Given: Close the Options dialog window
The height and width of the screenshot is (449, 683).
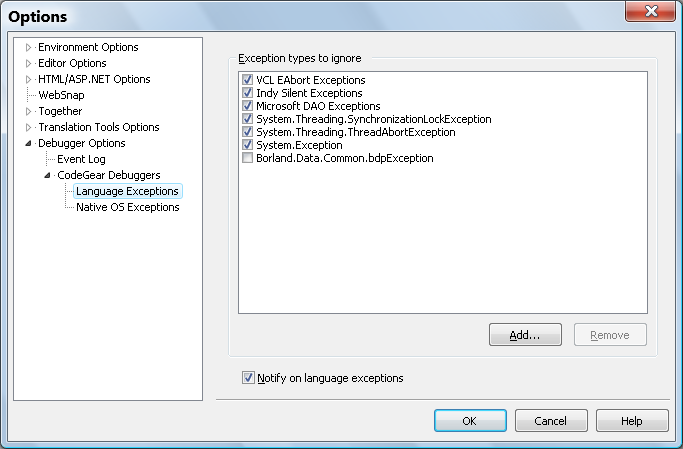Looking at the screenshot, I should [651, 11].
